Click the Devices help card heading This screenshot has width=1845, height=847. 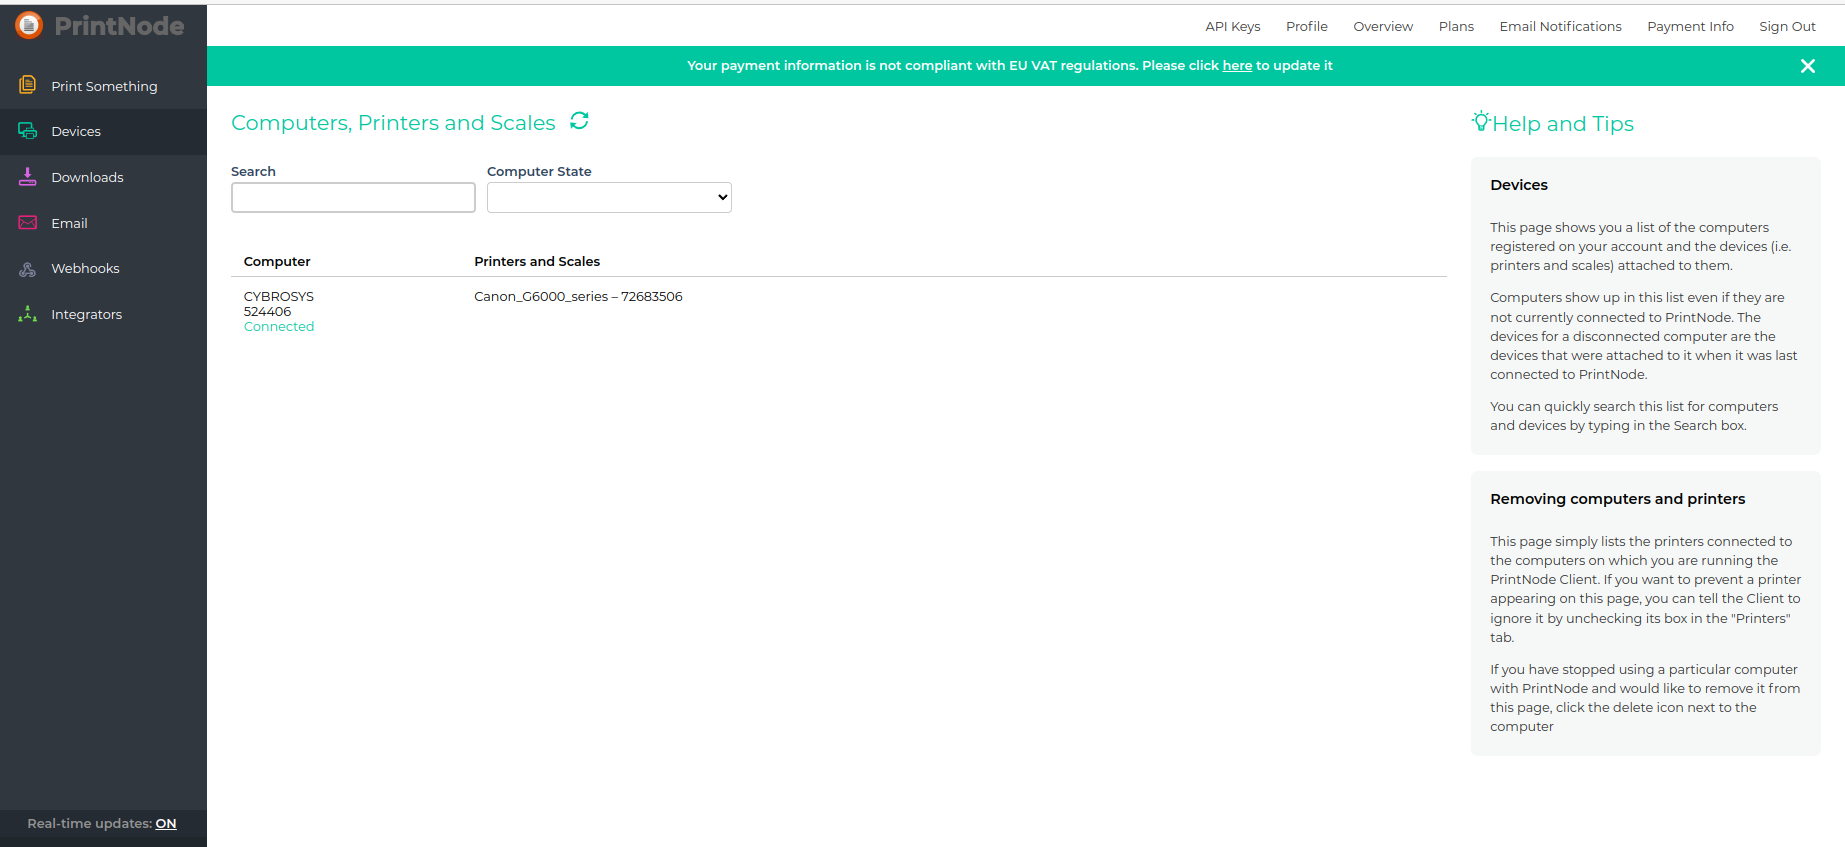1519,184
